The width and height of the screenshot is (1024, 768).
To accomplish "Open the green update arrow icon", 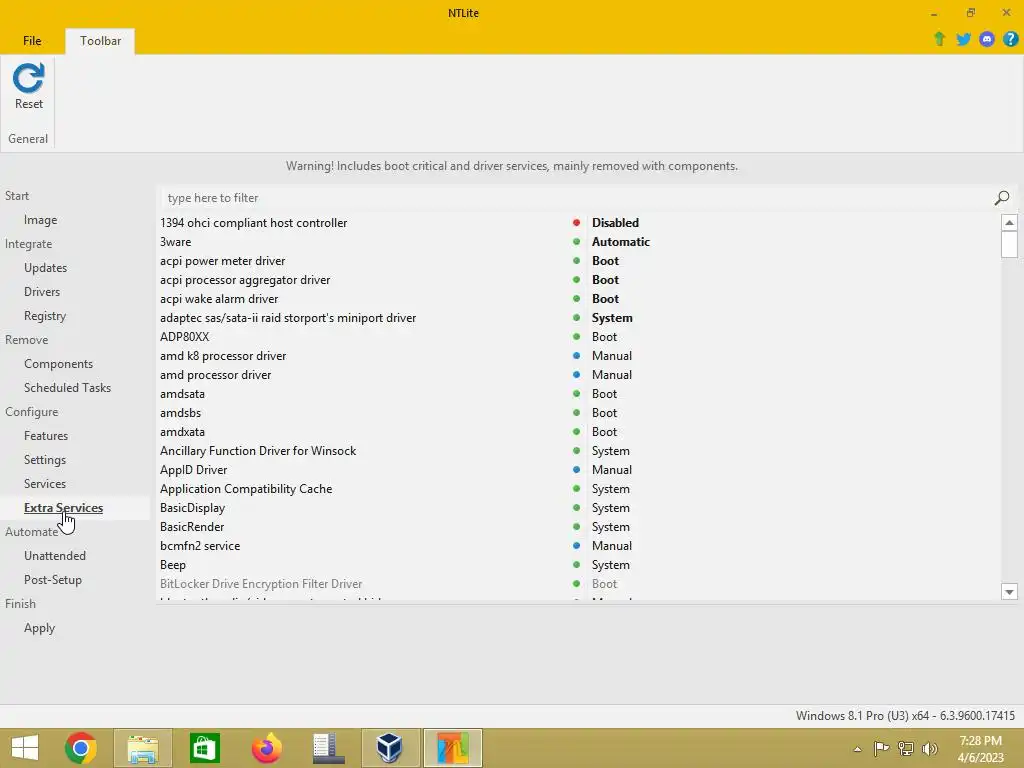I will click(939, 39).
